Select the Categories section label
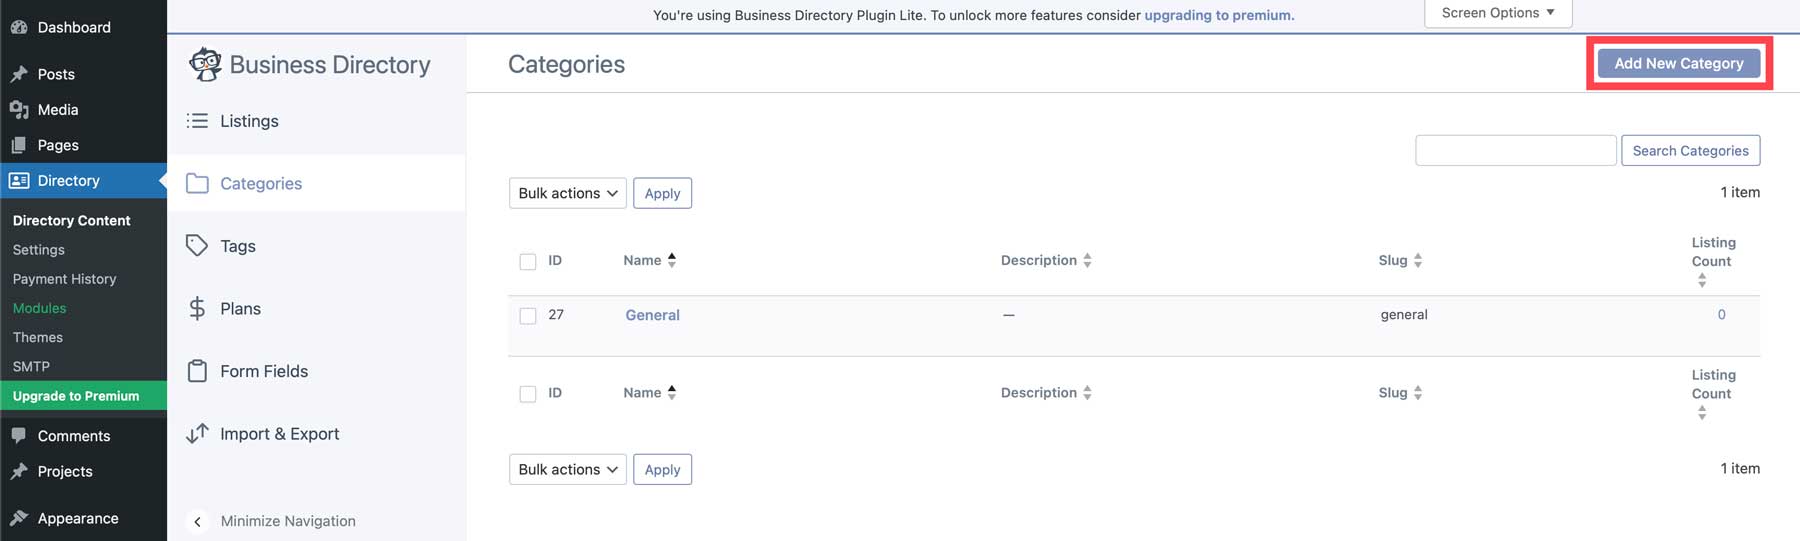Screen dimensions: 1800x541 (261, 183)
